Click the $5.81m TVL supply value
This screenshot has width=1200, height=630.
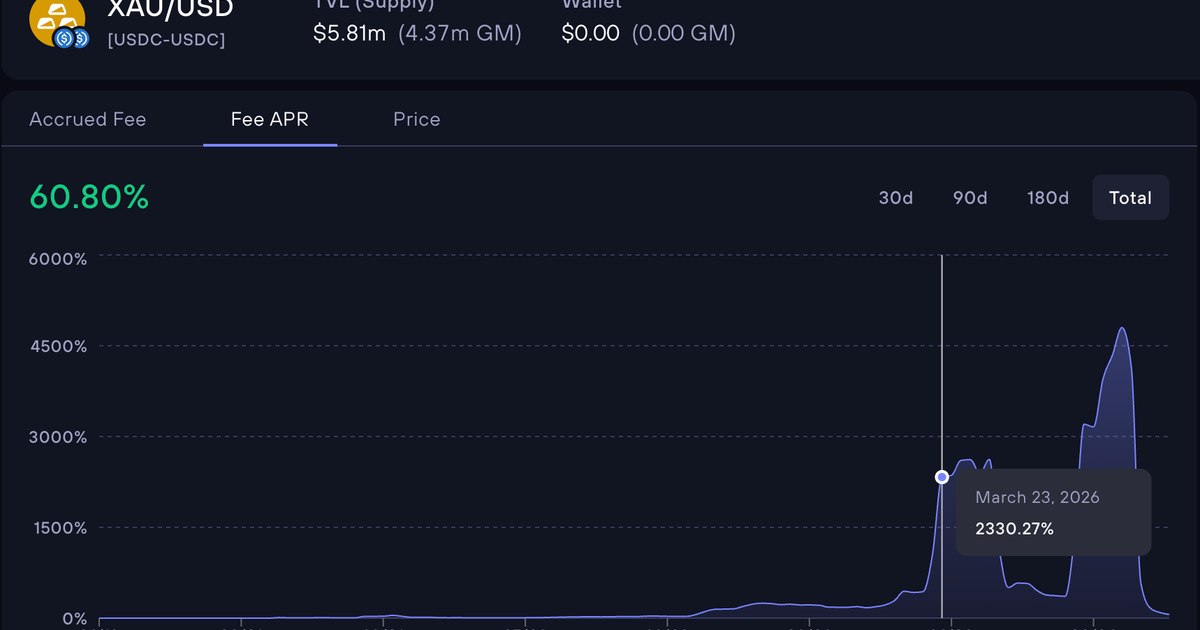tap(349, 33)
